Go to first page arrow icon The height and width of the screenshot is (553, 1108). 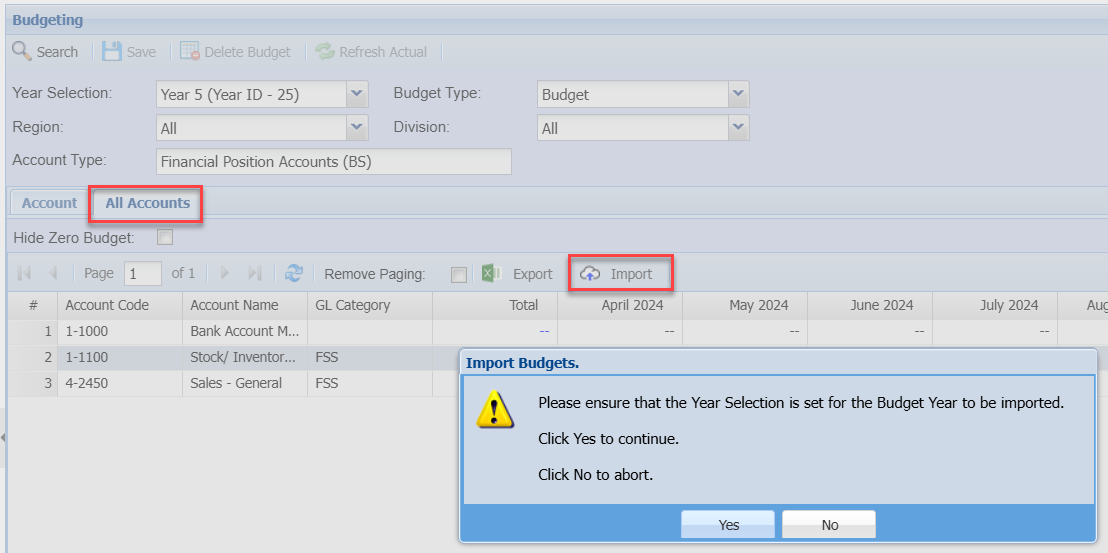24,273
